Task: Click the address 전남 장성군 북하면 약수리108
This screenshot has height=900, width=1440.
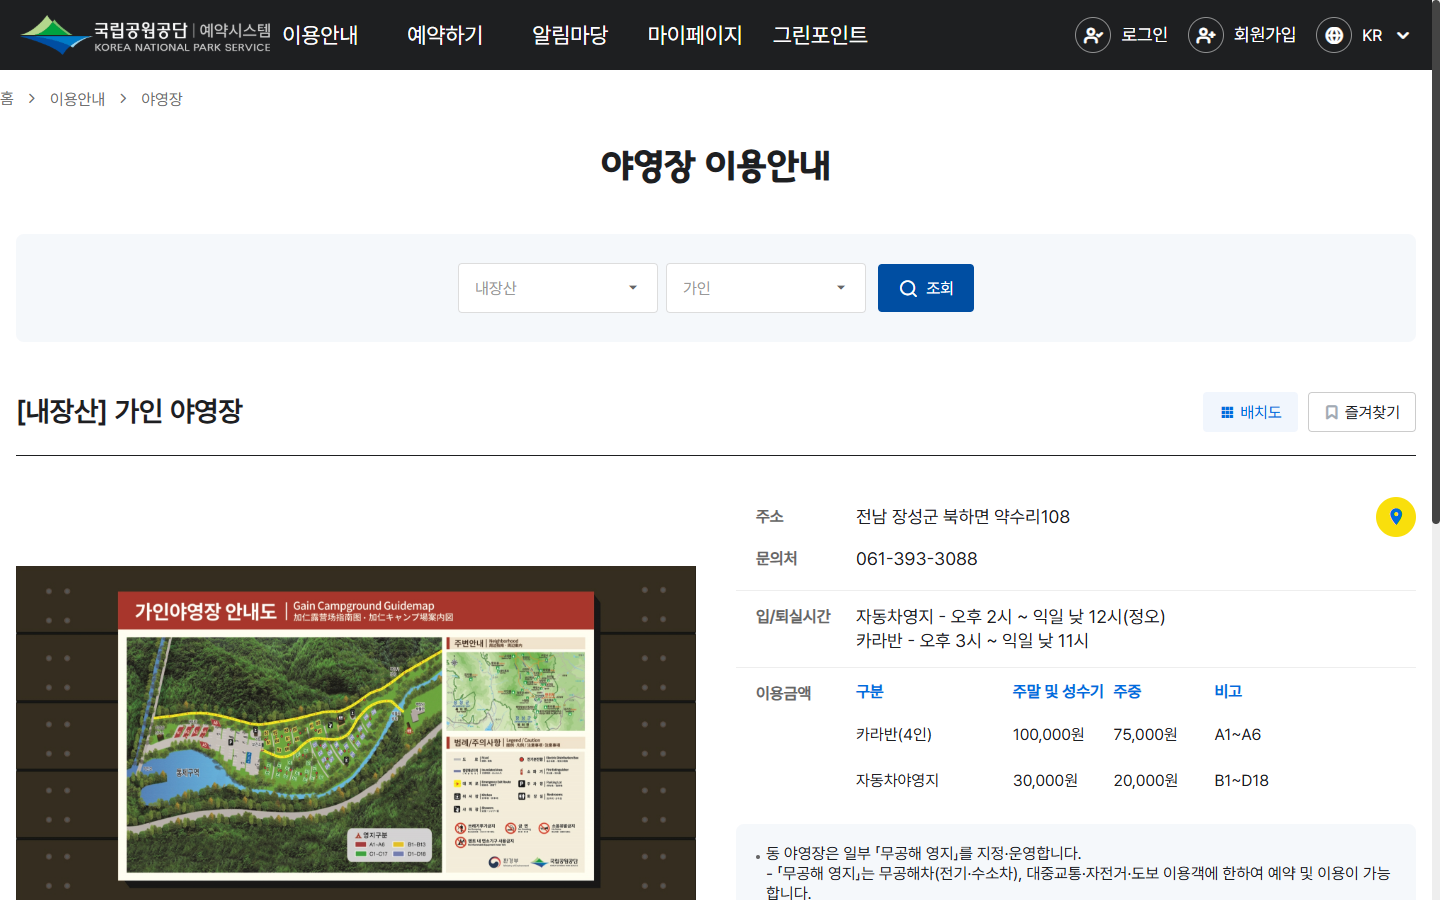Action: pyautogui.click(x=963, y=517)
